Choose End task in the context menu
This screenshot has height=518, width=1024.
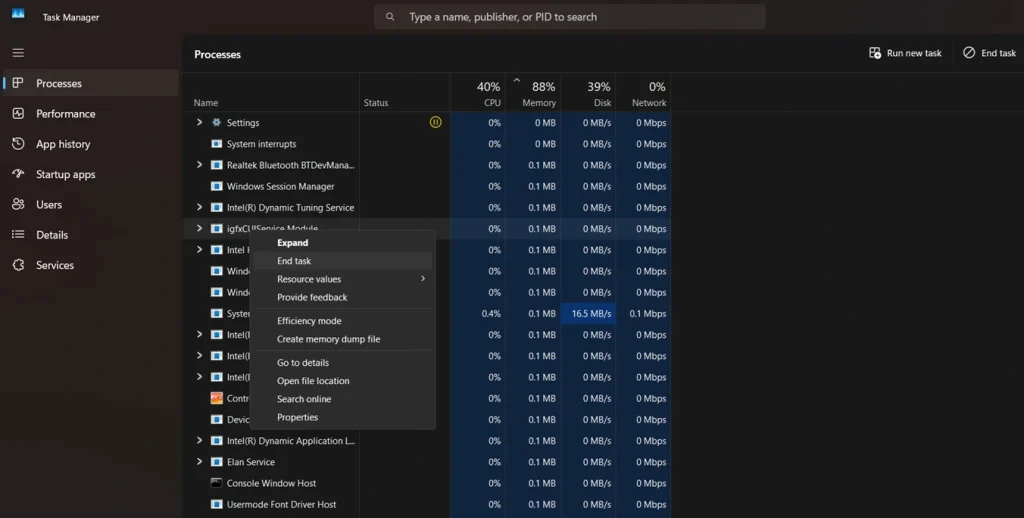point(343,261)
